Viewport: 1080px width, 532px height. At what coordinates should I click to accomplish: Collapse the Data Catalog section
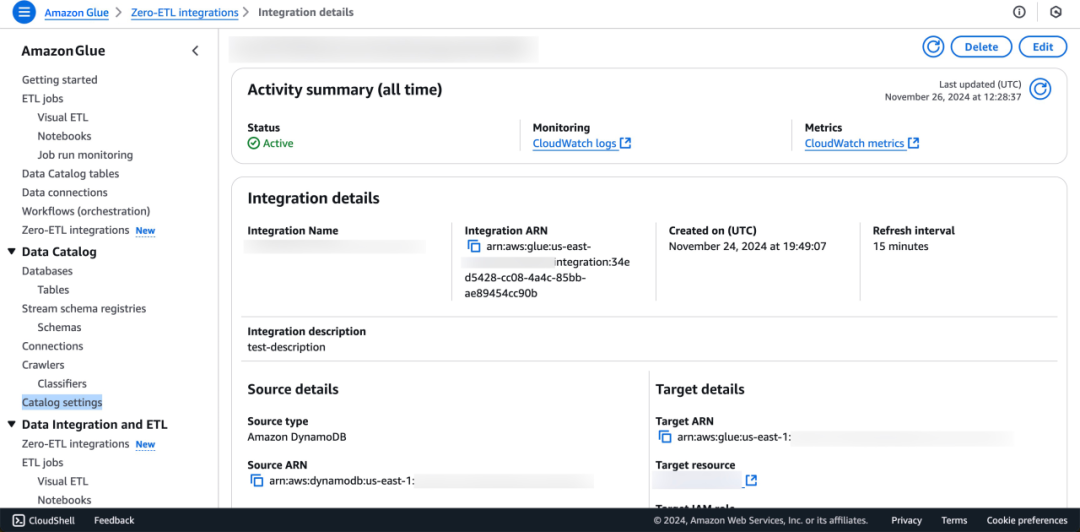point(12,252)
